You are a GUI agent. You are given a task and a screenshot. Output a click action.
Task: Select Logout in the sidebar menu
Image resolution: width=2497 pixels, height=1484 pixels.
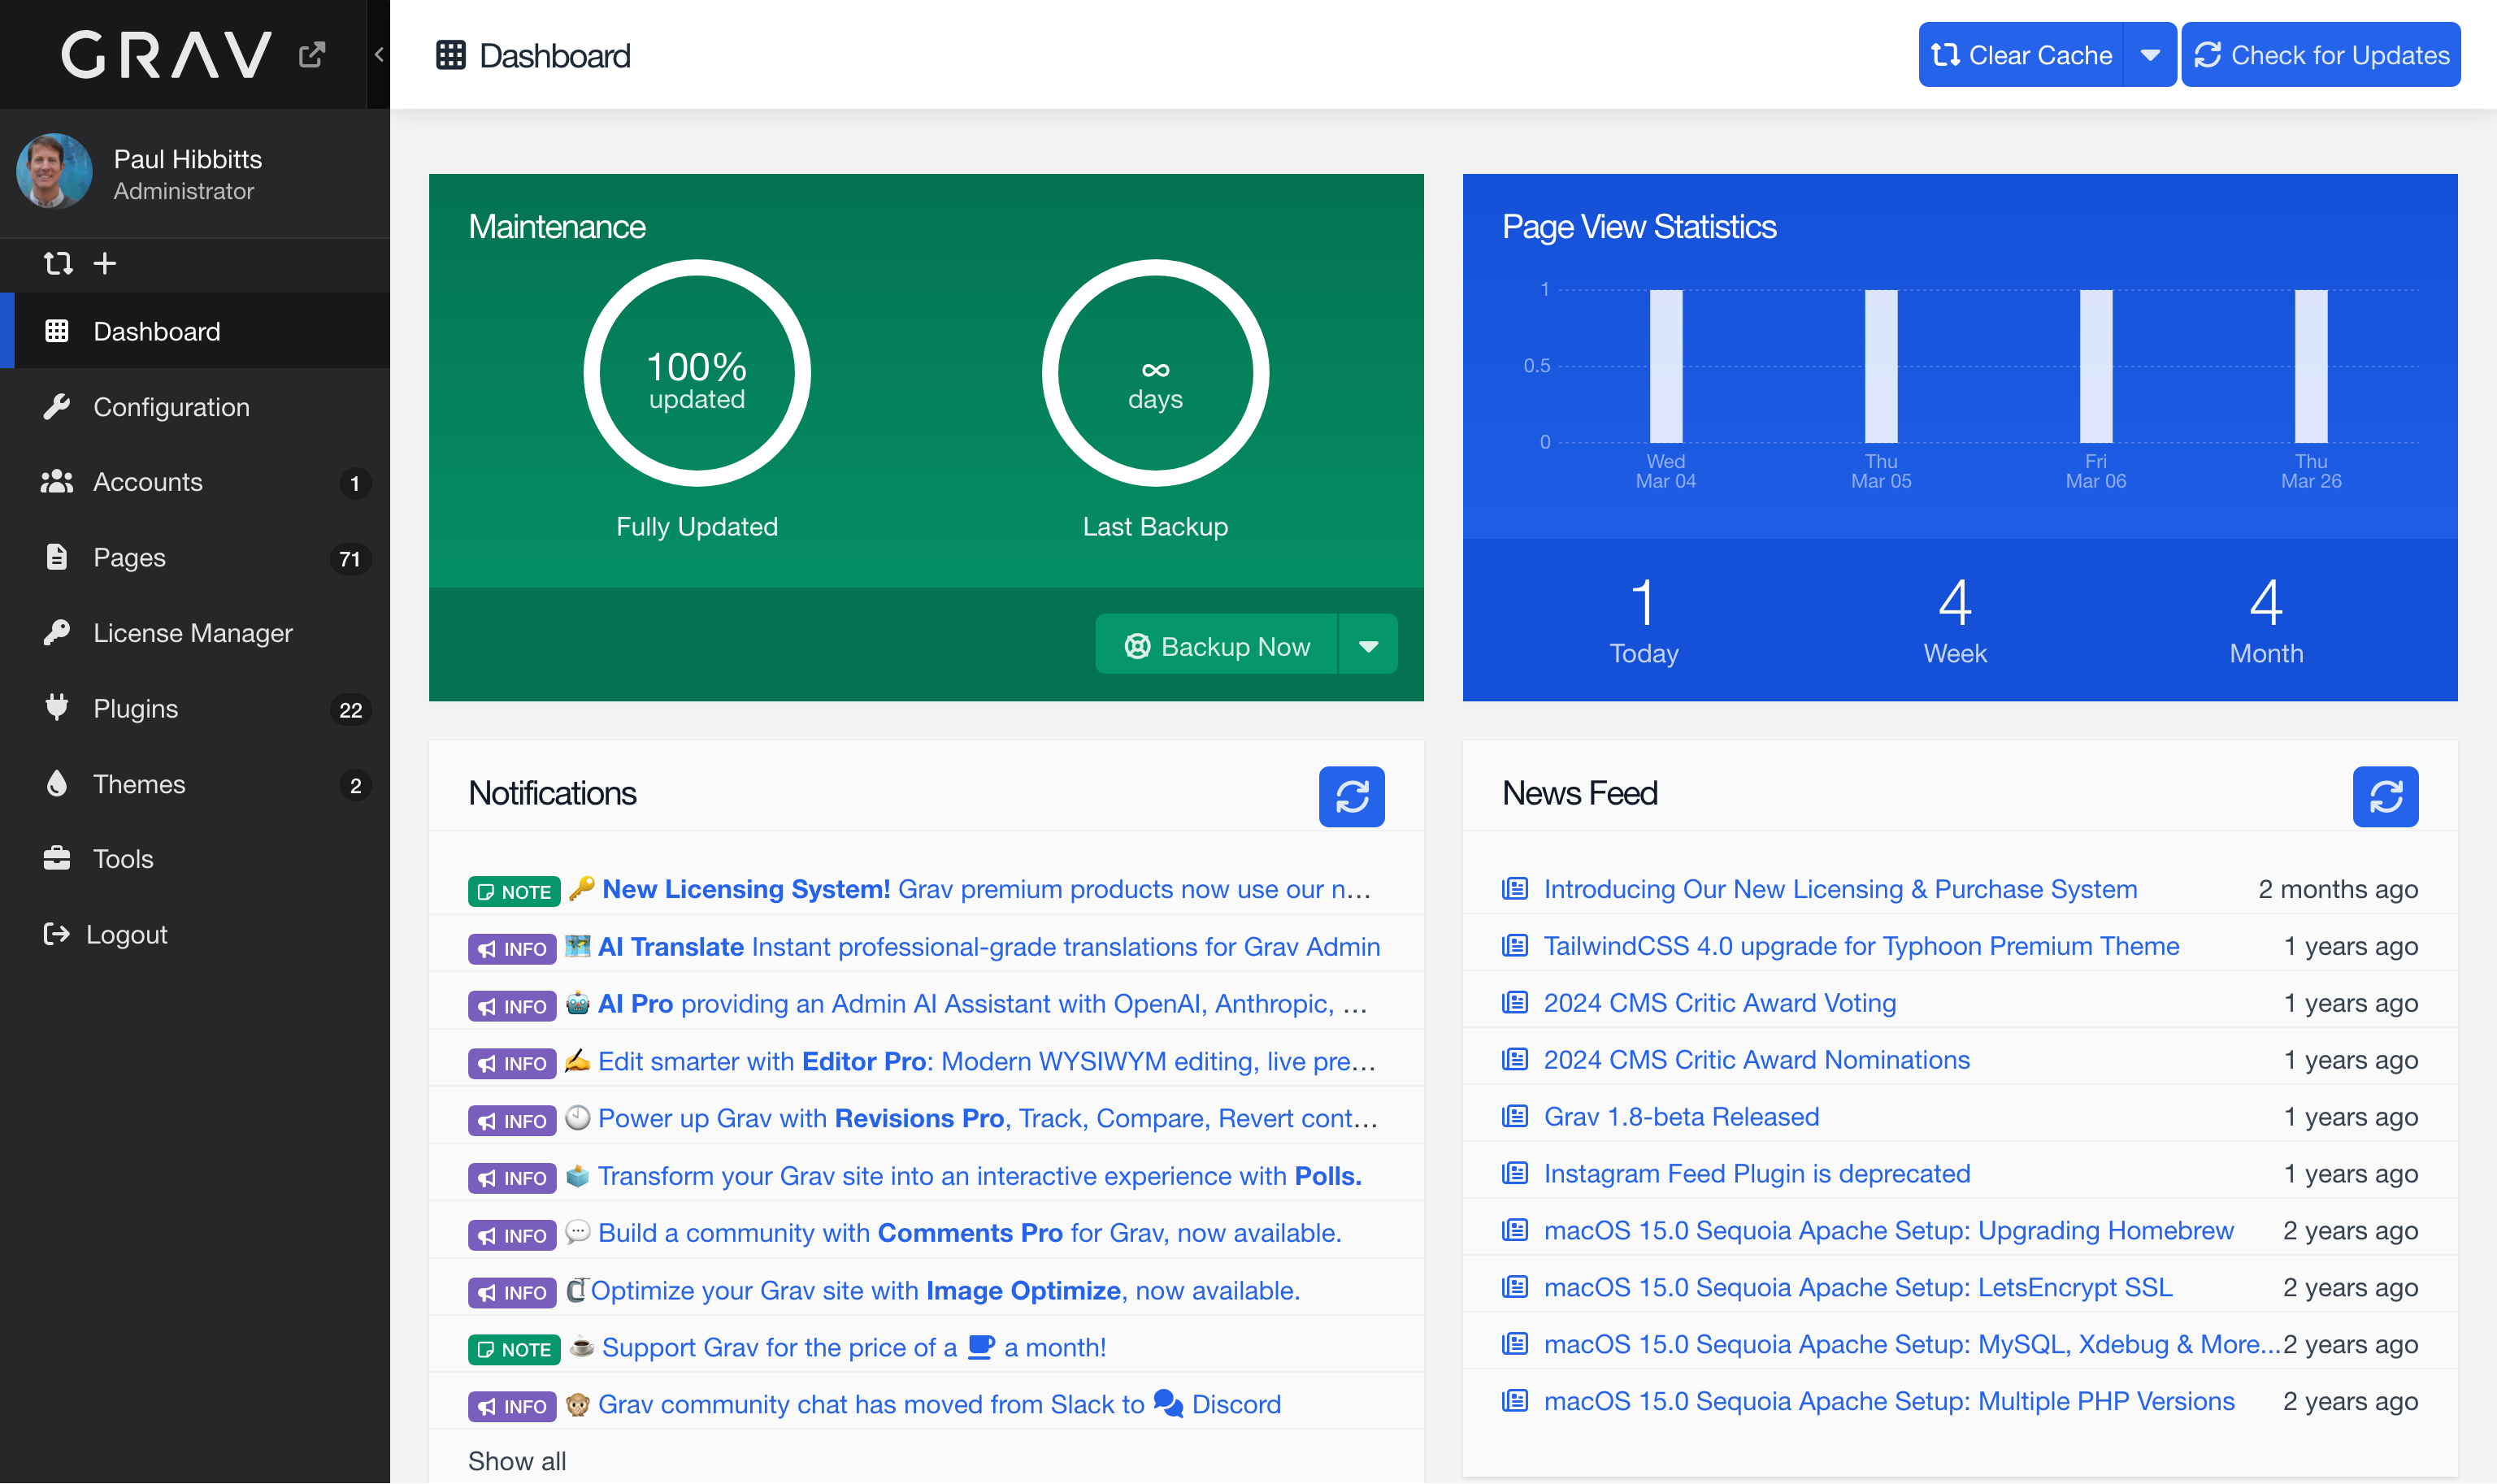127,933
